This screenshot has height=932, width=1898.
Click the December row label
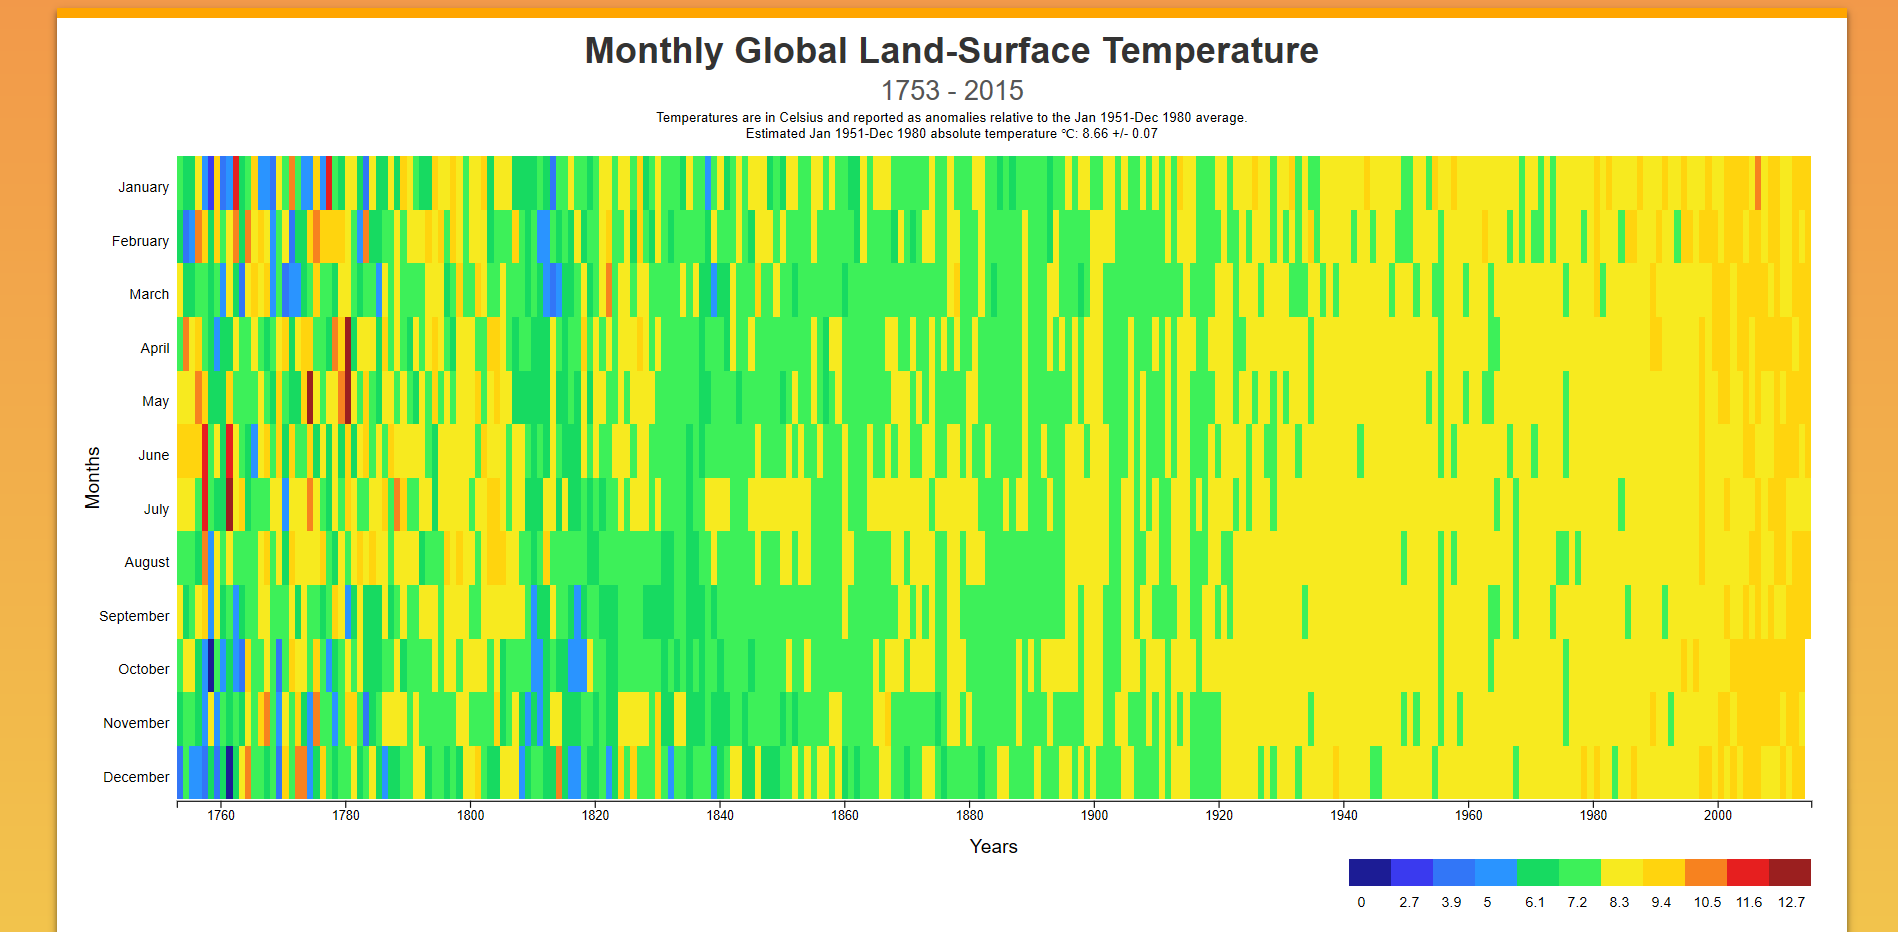[x=136, y=777]
